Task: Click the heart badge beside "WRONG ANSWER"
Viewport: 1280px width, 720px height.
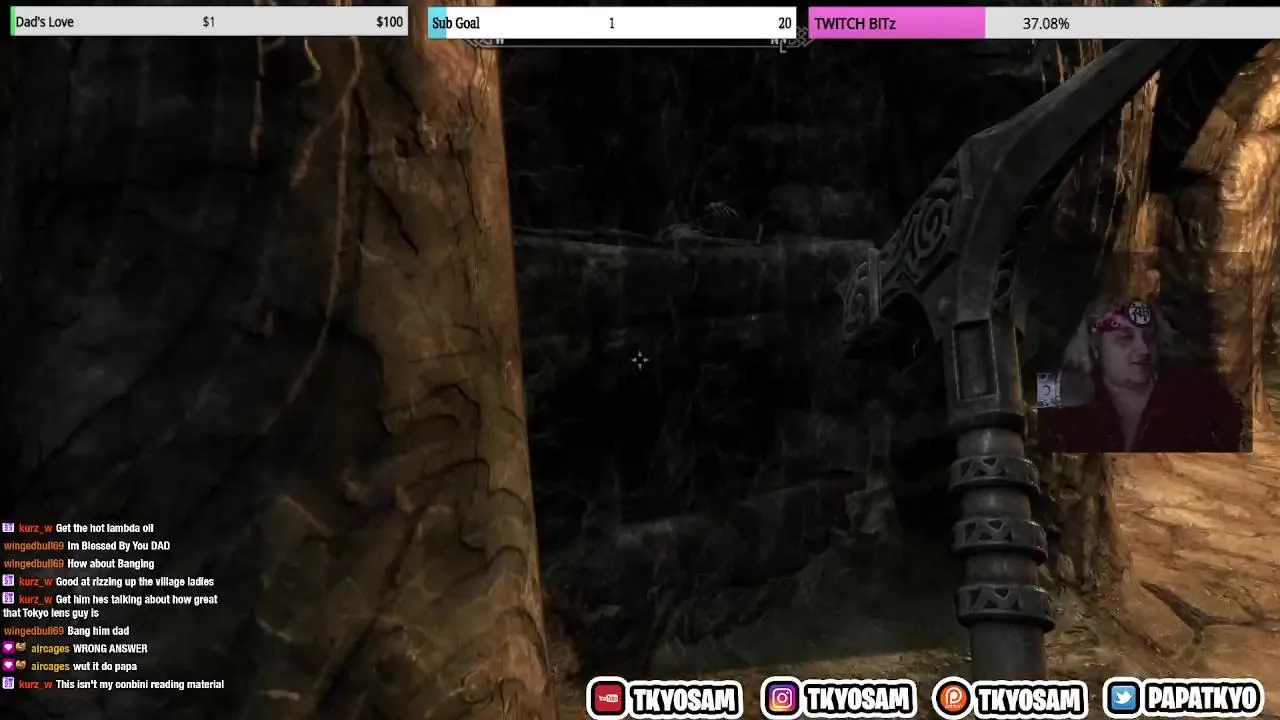Action: click(x=8, y=648)
